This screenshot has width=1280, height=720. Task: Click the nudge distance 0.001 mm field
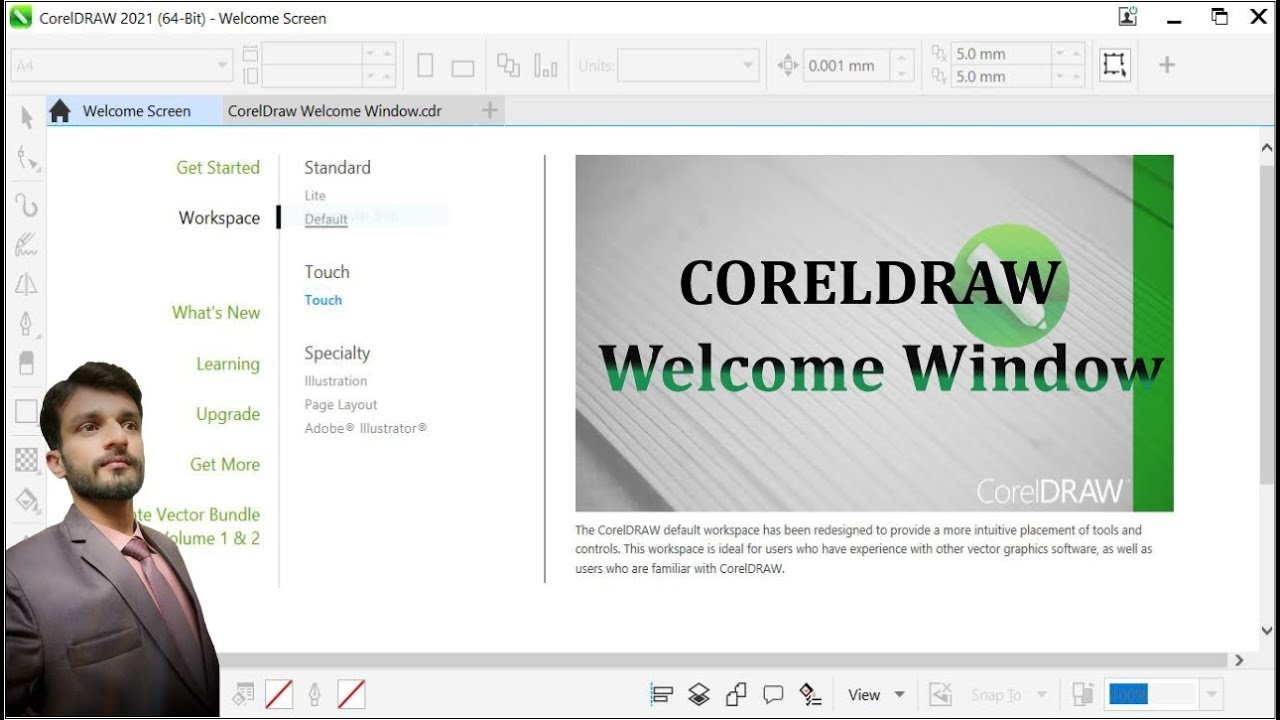(x=846, y=66)
